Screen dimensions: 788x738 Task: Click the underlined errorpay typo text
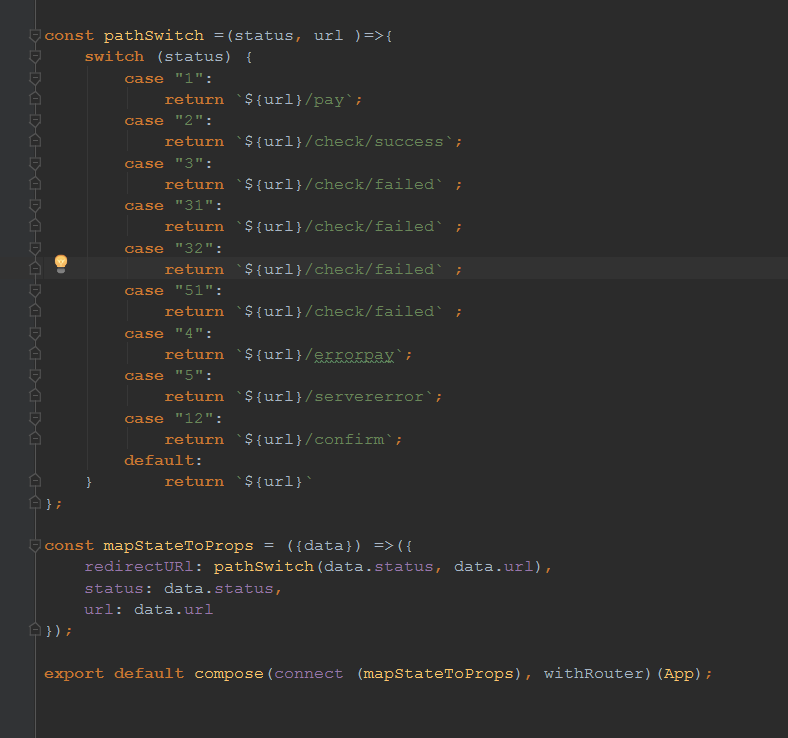pyautogui.click(x=354, y=355)
